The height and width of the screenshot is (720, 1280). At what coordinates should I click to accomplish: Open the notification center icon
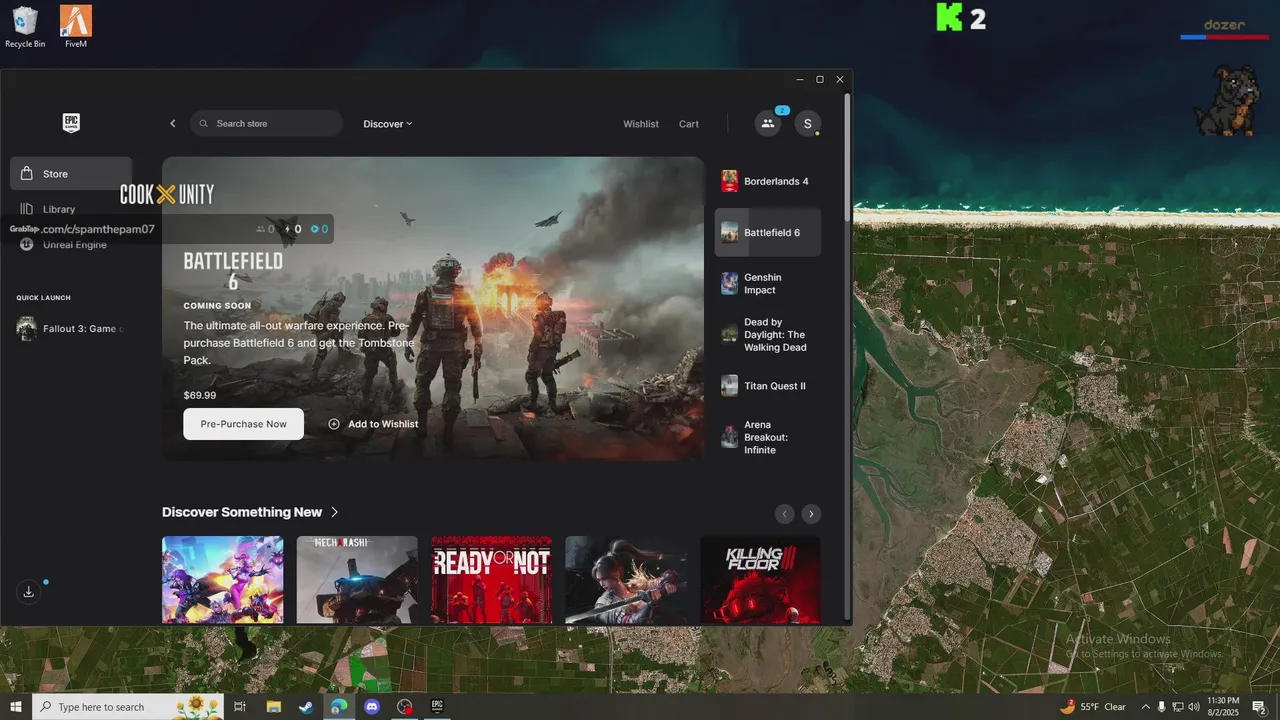click(1259, 707)
